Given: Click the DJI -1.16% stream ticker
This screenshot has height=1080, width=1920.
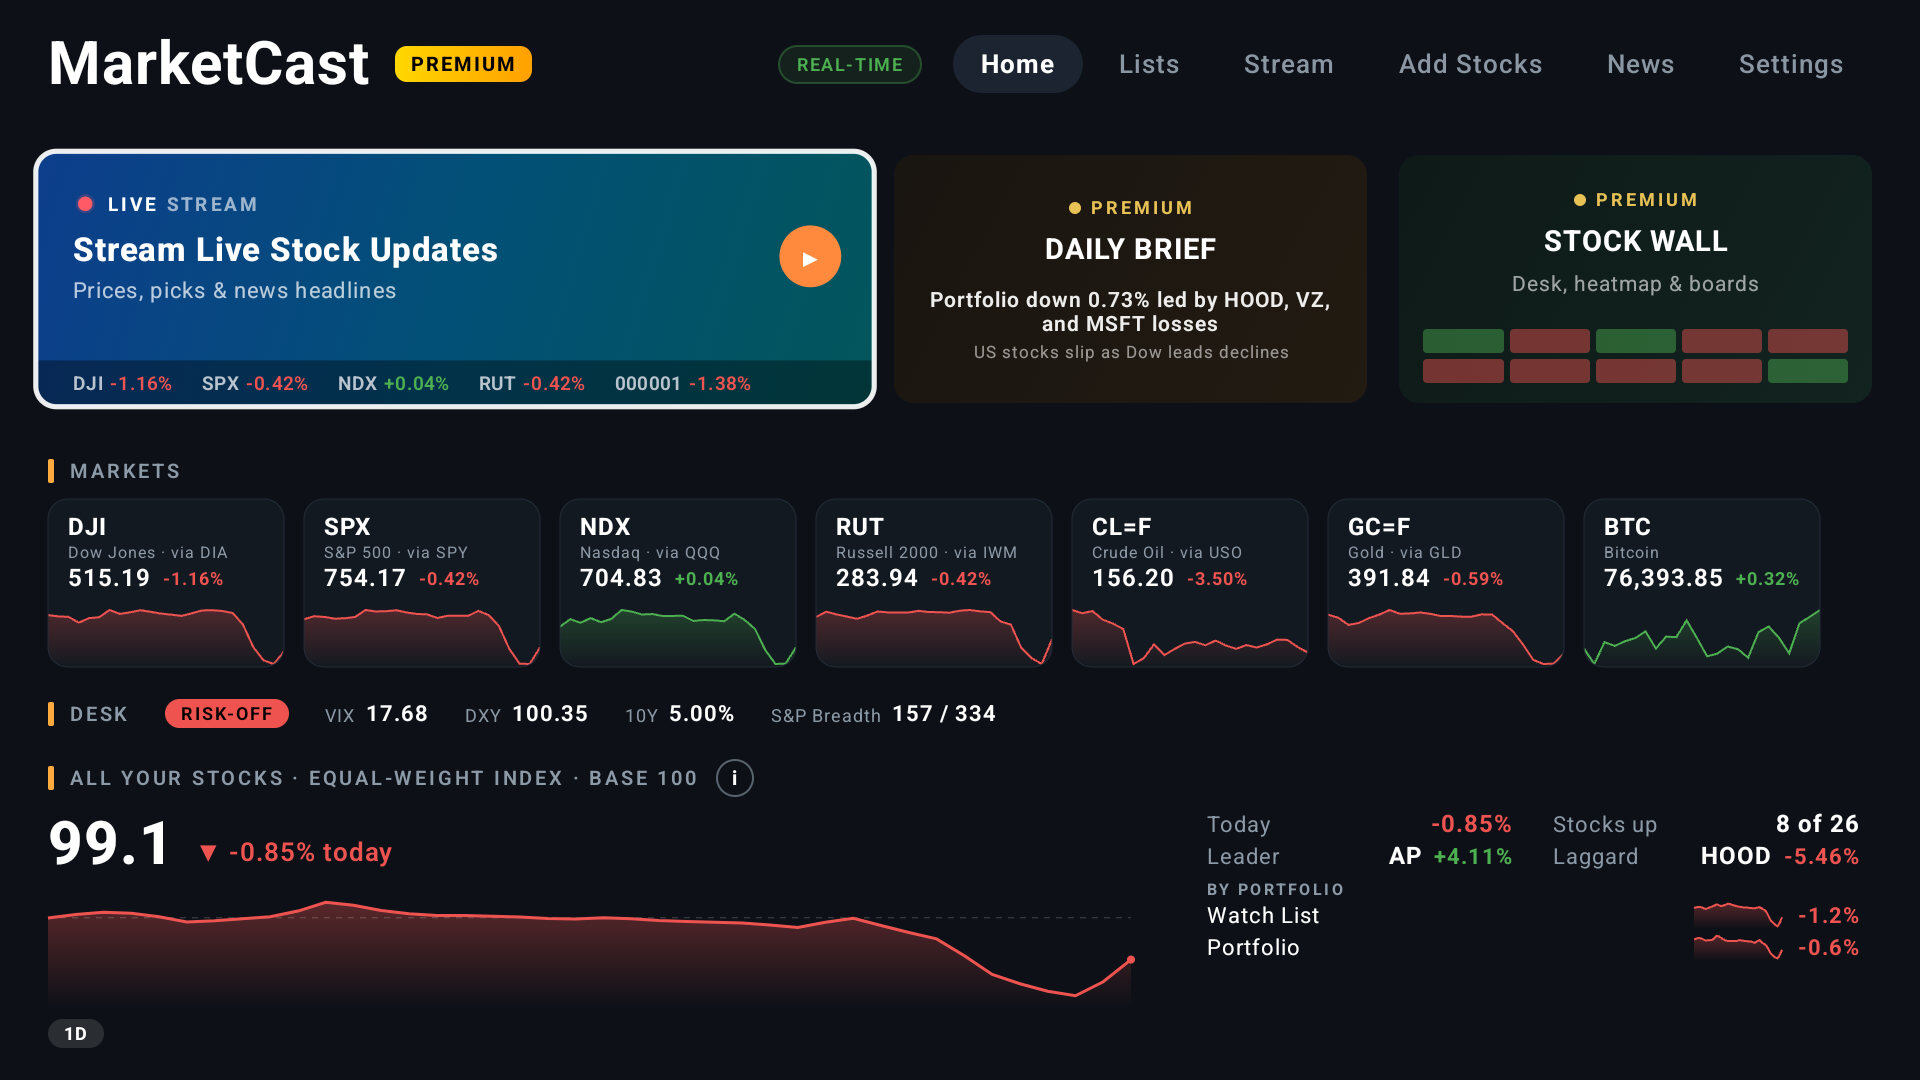Looking at the screenshot, I should 122,384.
